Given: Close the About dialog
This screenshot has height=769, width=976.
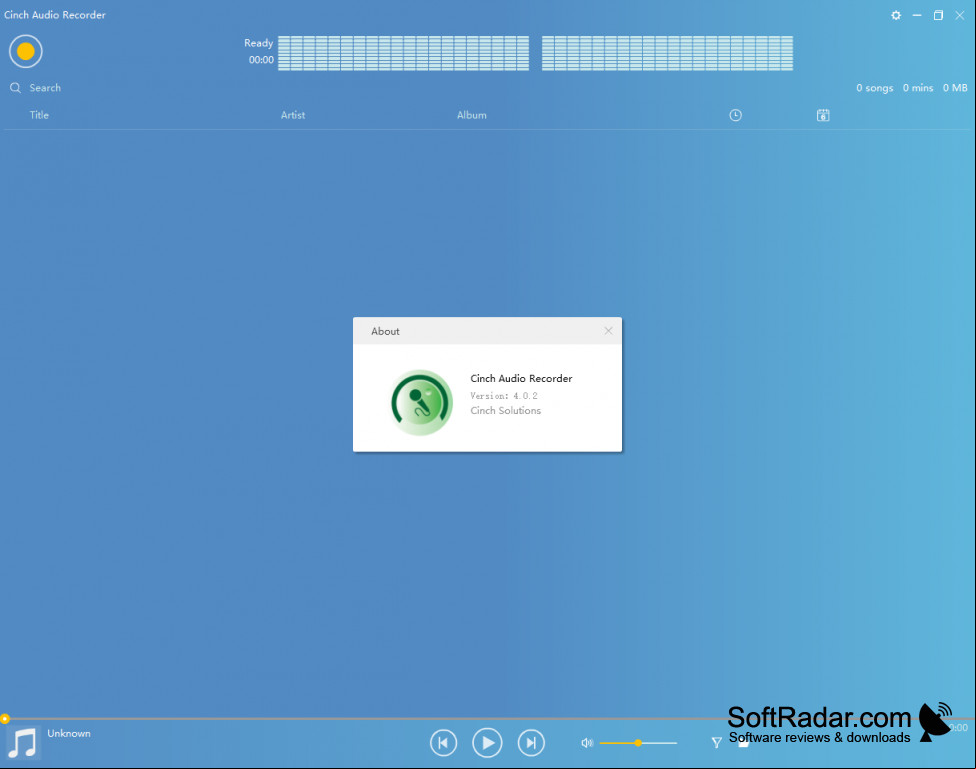Looking at the screenshot, I should pyautogui.click(x=608, y=331).
